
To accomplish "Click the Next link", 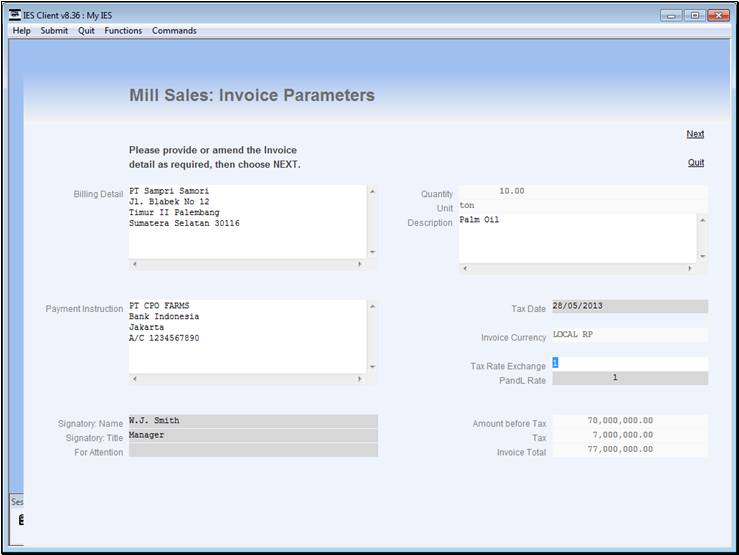I will click(x=695, y=134).
